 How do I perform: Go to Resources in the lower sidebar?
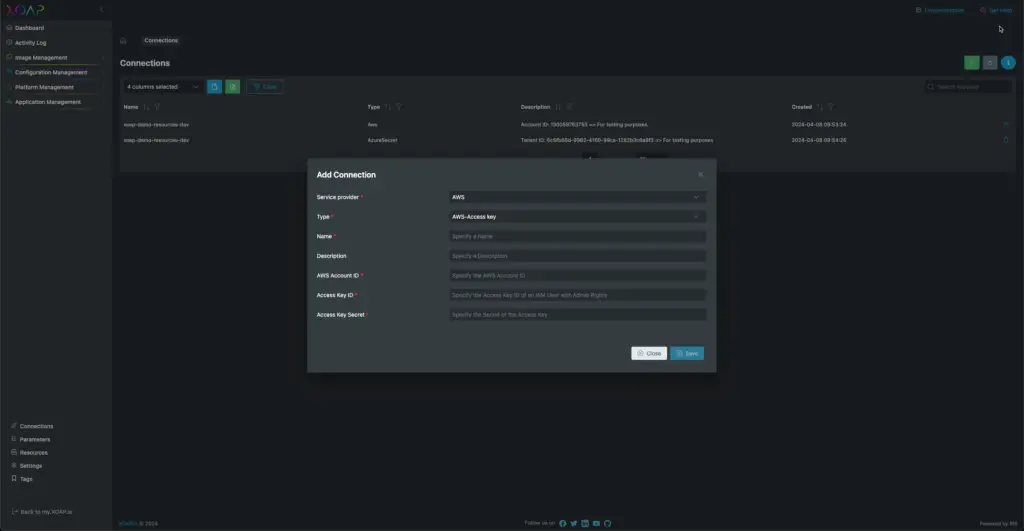point(33,452)
